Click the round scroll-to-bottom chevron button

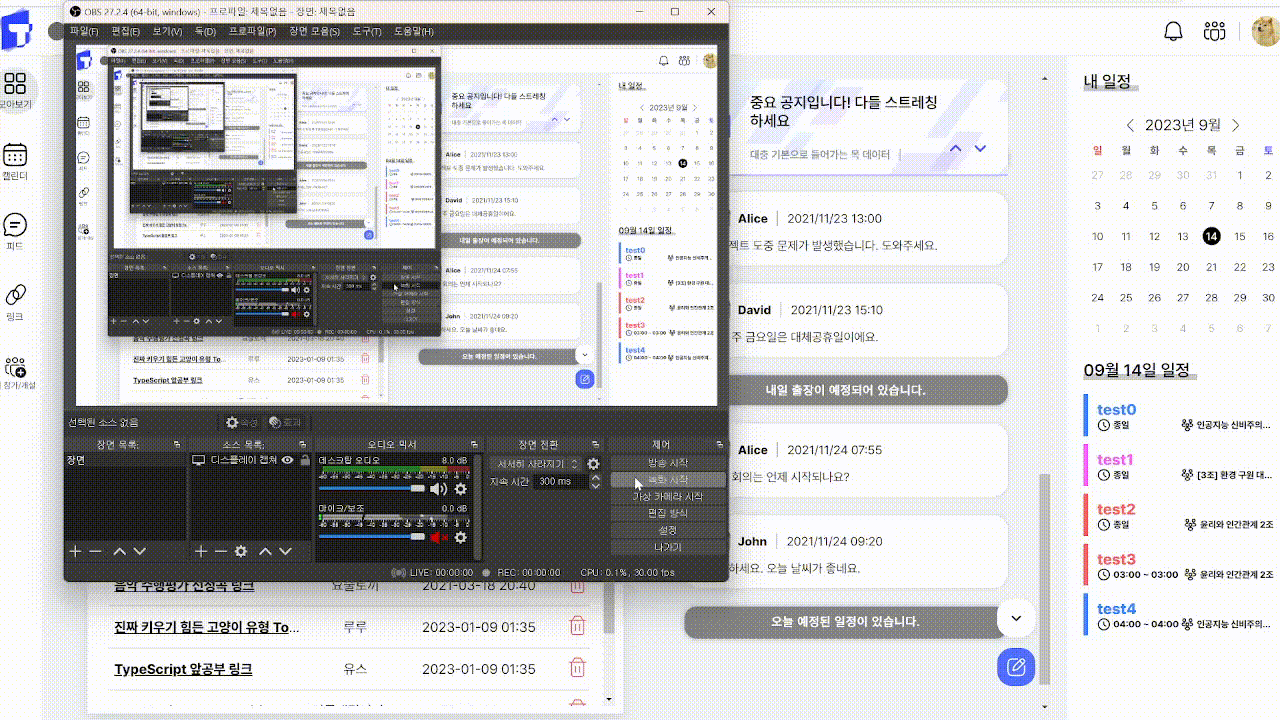pyautogui.click(x=1016, y=618)
